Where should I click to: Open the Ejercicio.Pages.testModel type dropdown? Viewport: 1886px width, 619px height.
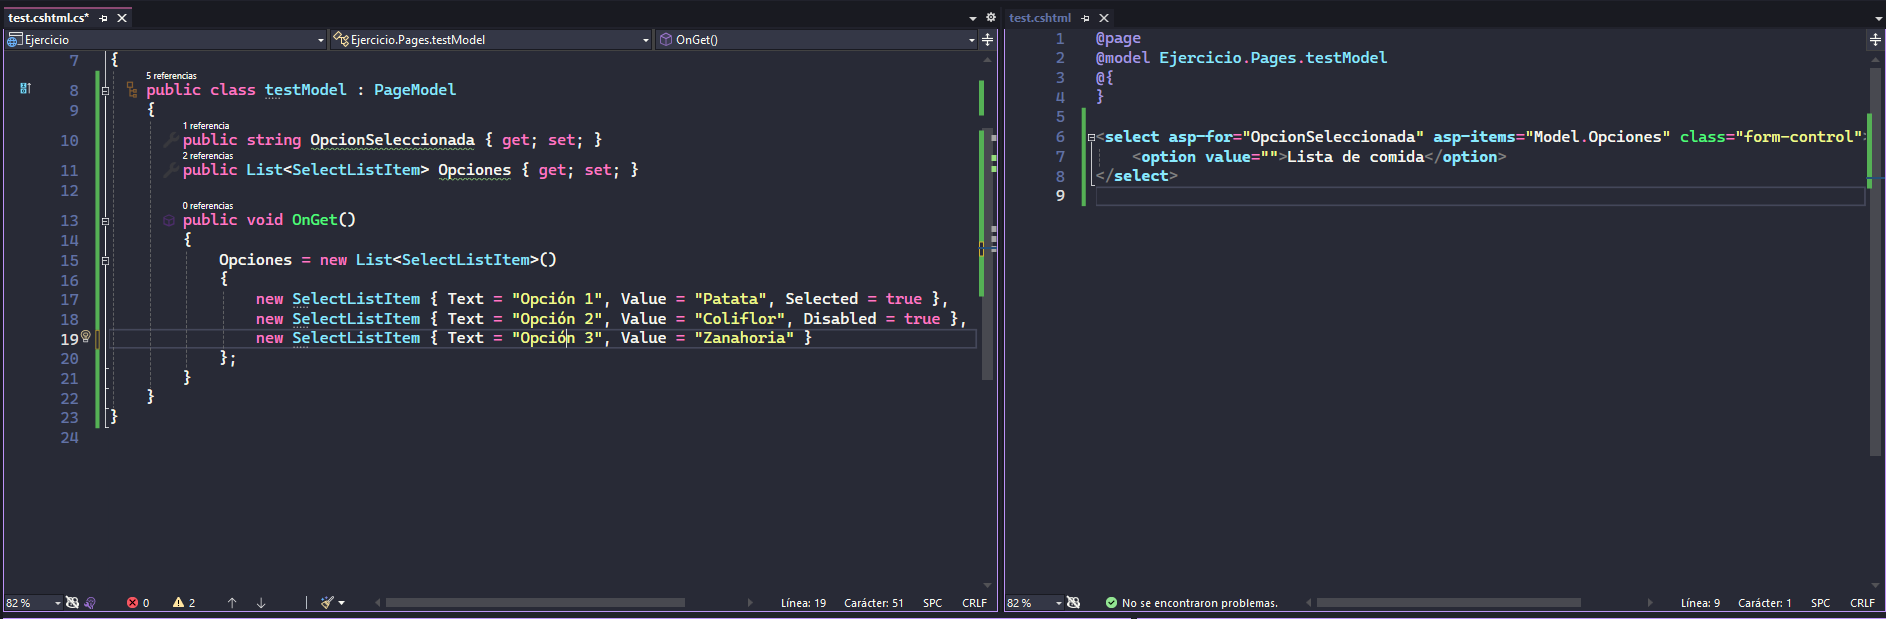(x=491, y=40)
